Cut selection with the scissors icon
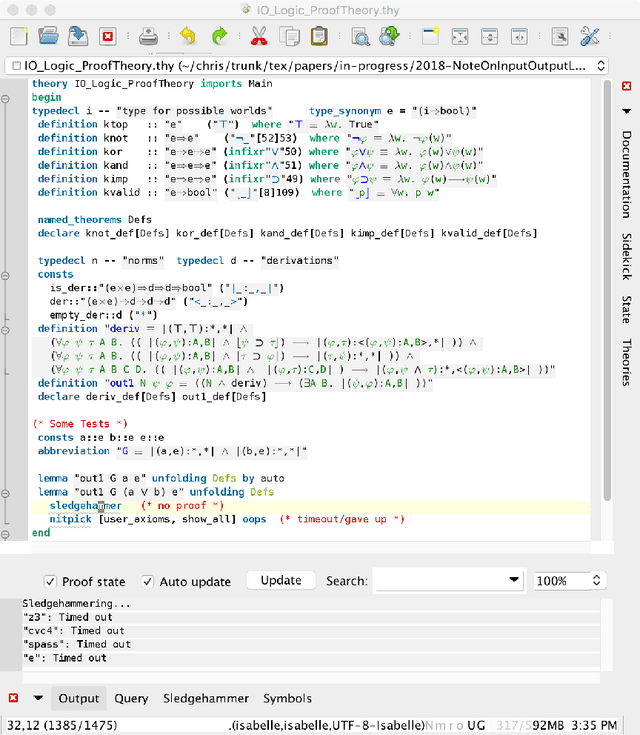This screenshot has height=735, width=640. (259, 36)
